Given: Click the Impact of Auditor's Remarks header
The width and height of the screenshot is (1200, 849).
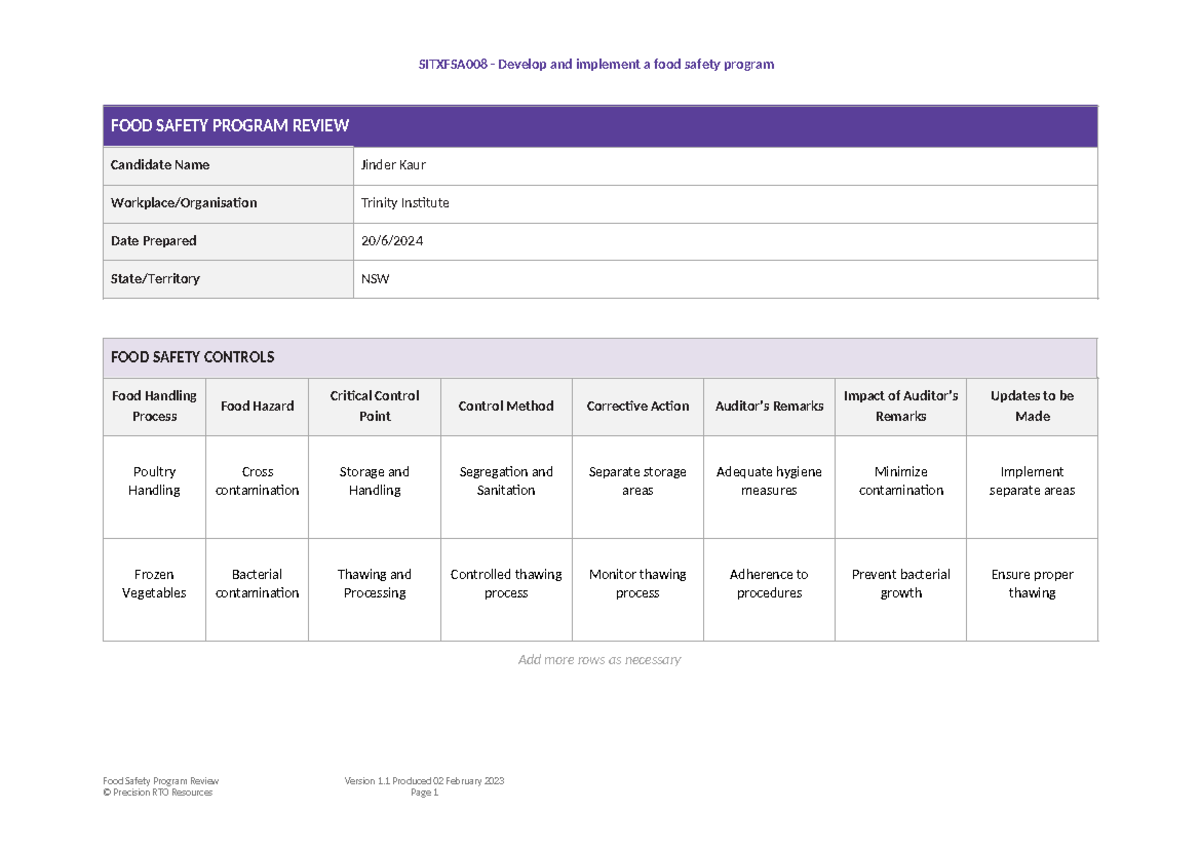Looking at the screenshot, I should tap(901, 406).
